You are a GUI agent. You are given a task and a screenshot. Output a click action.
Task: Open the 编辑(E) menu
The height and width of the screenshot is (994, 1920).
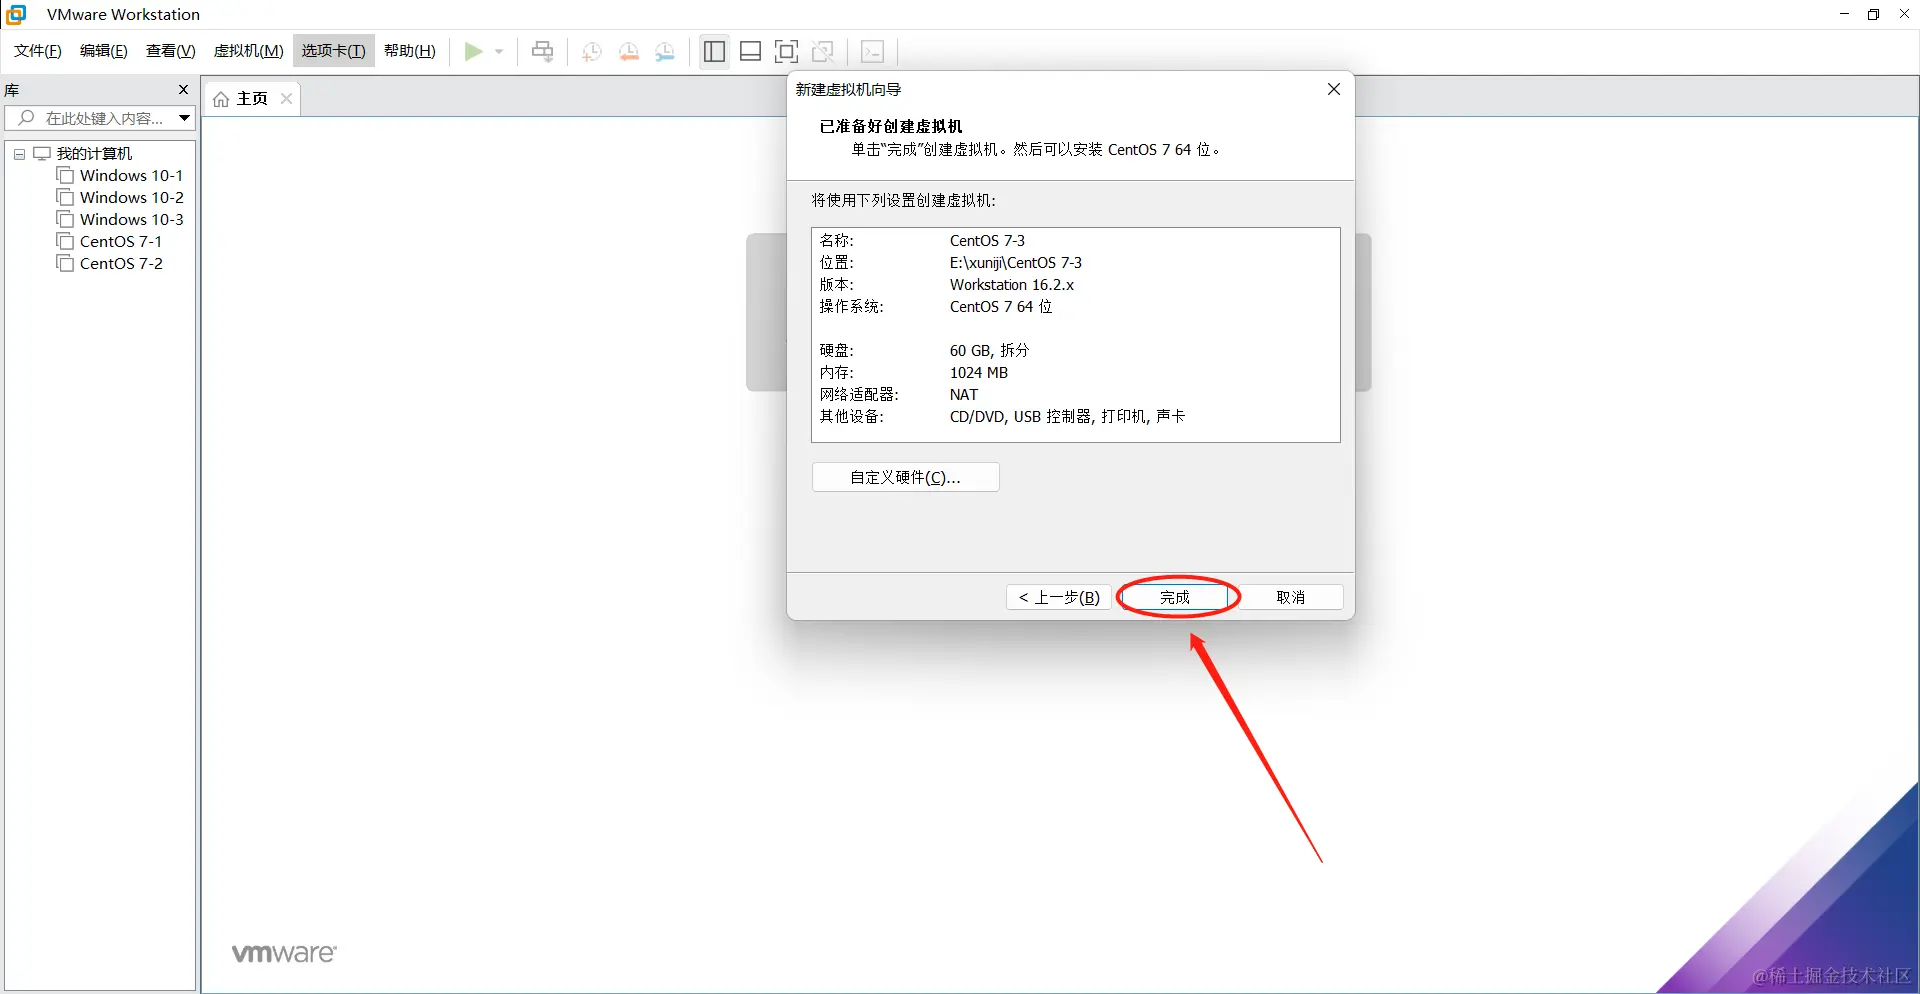pos(104,51)
